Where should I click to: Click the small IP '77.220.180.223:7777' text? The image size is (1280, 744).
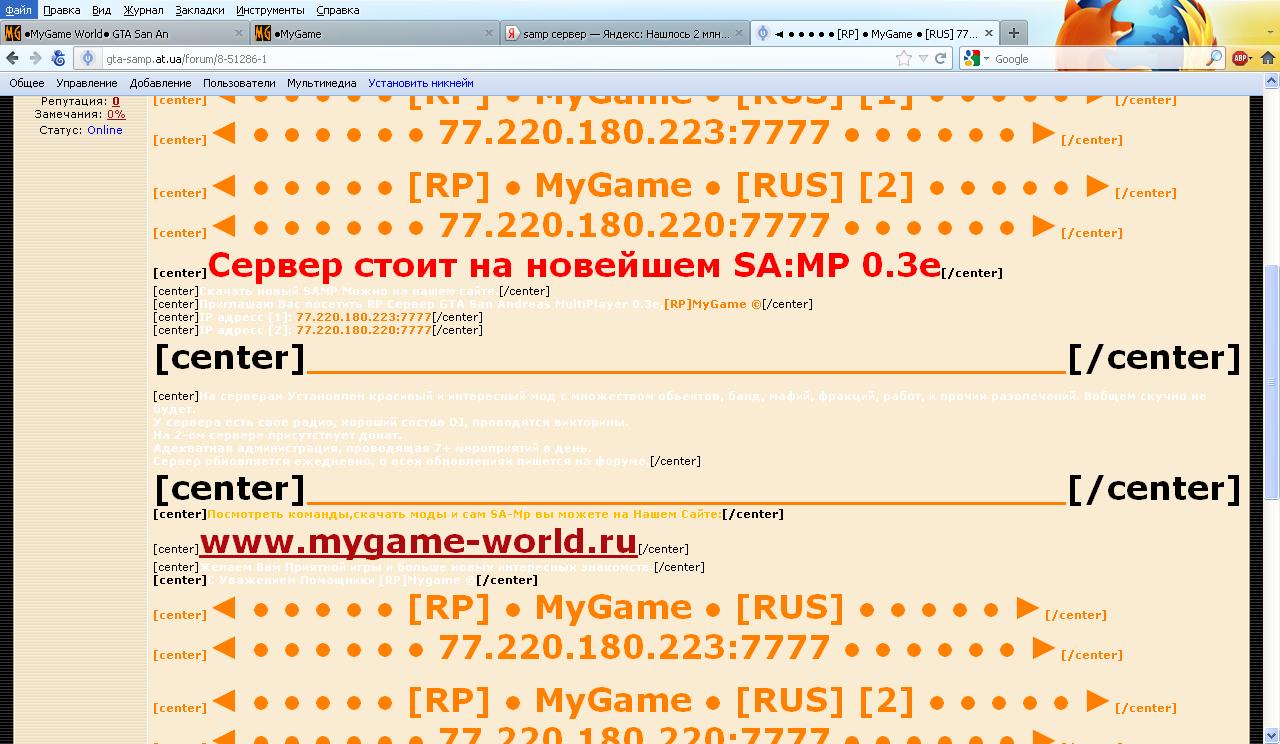click(364, 317)
